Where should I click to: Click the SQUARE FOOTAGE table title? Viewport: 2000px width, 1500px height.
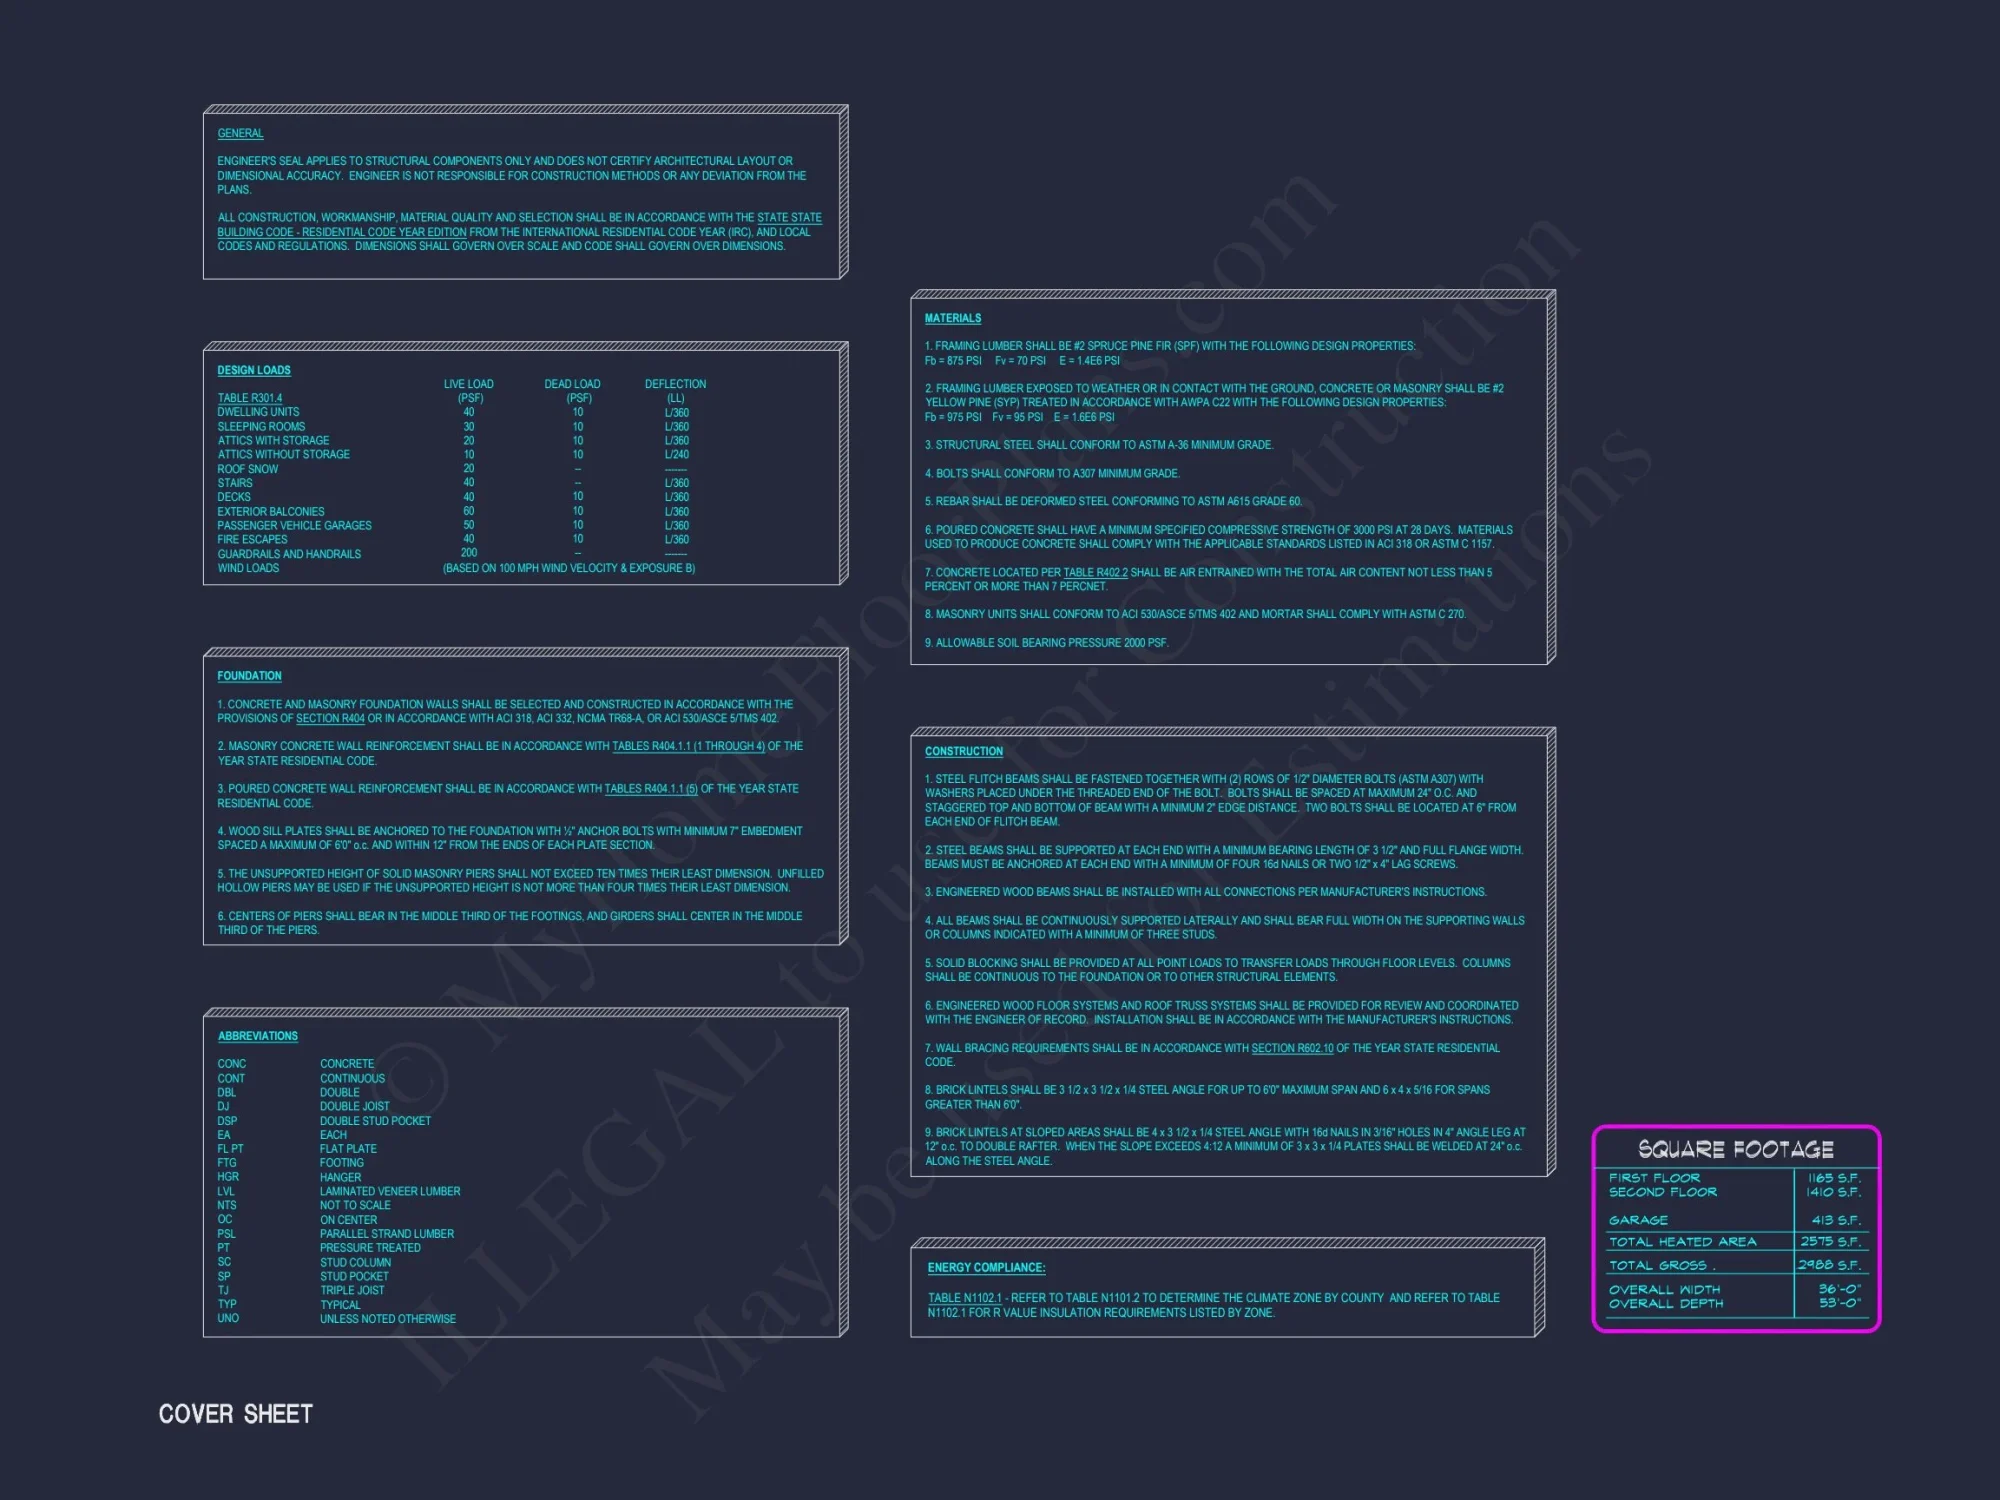point(1735,1149)
